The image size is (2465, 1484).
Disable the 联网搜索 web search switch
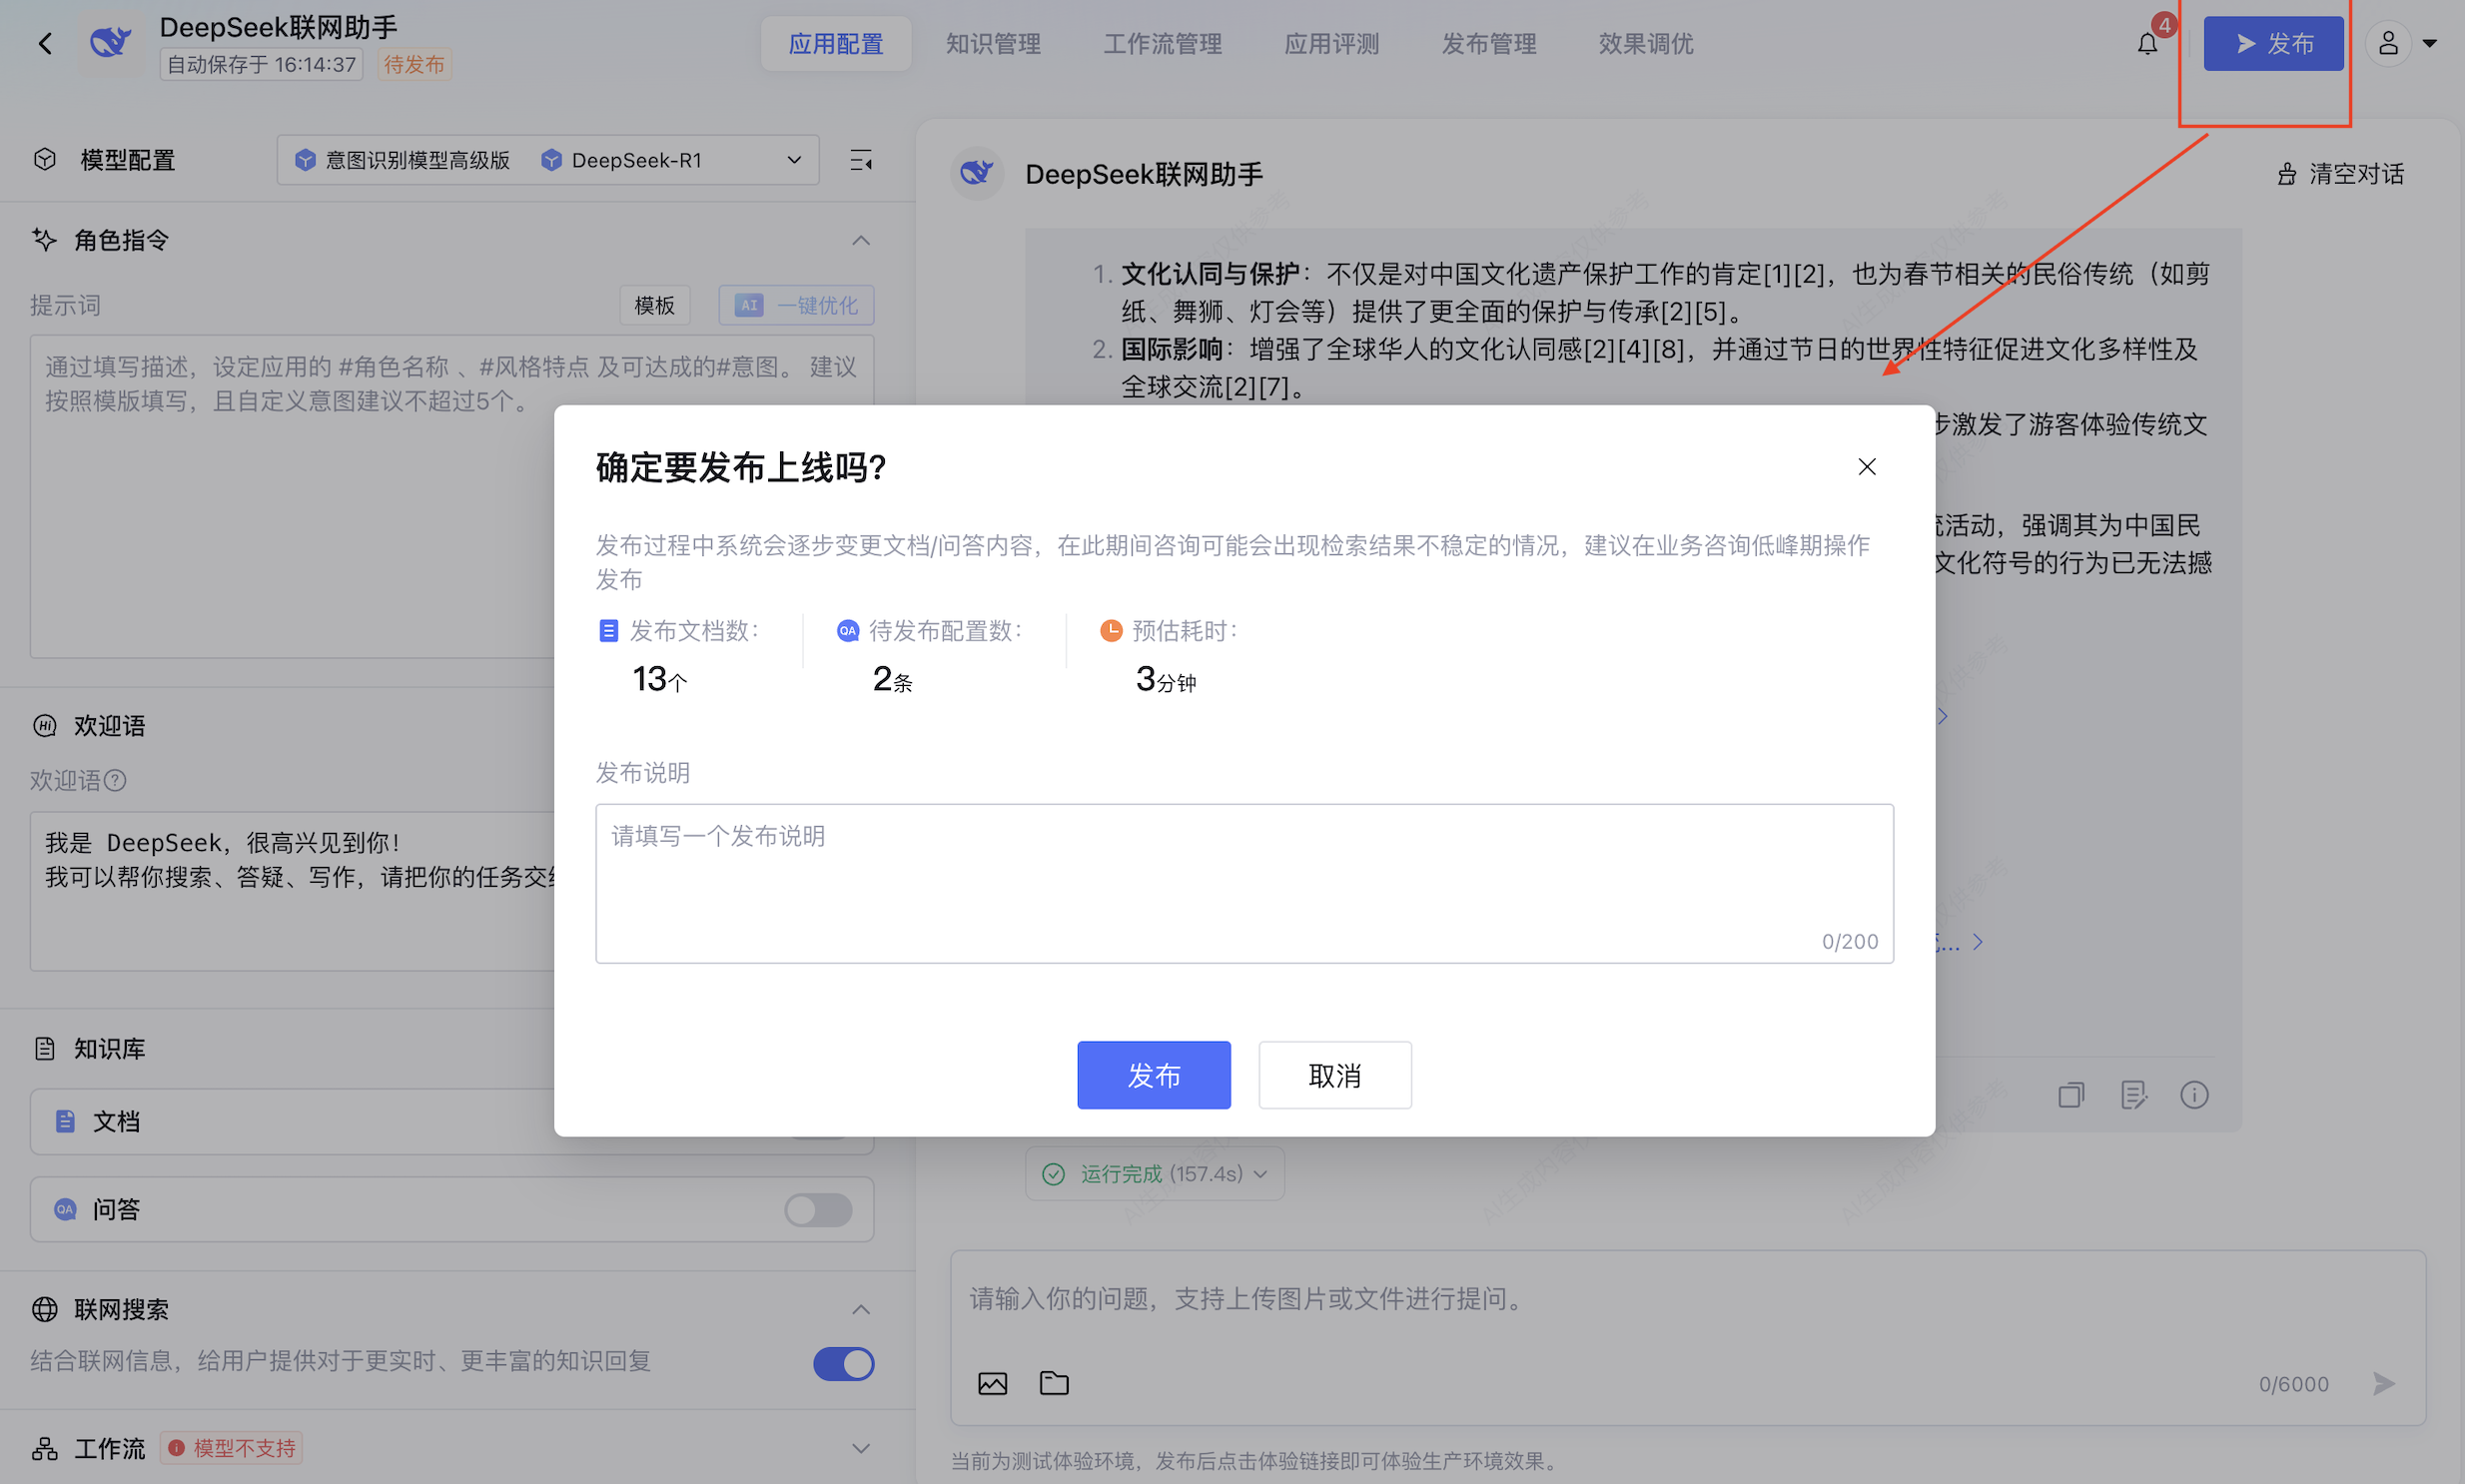(843, 1363)
